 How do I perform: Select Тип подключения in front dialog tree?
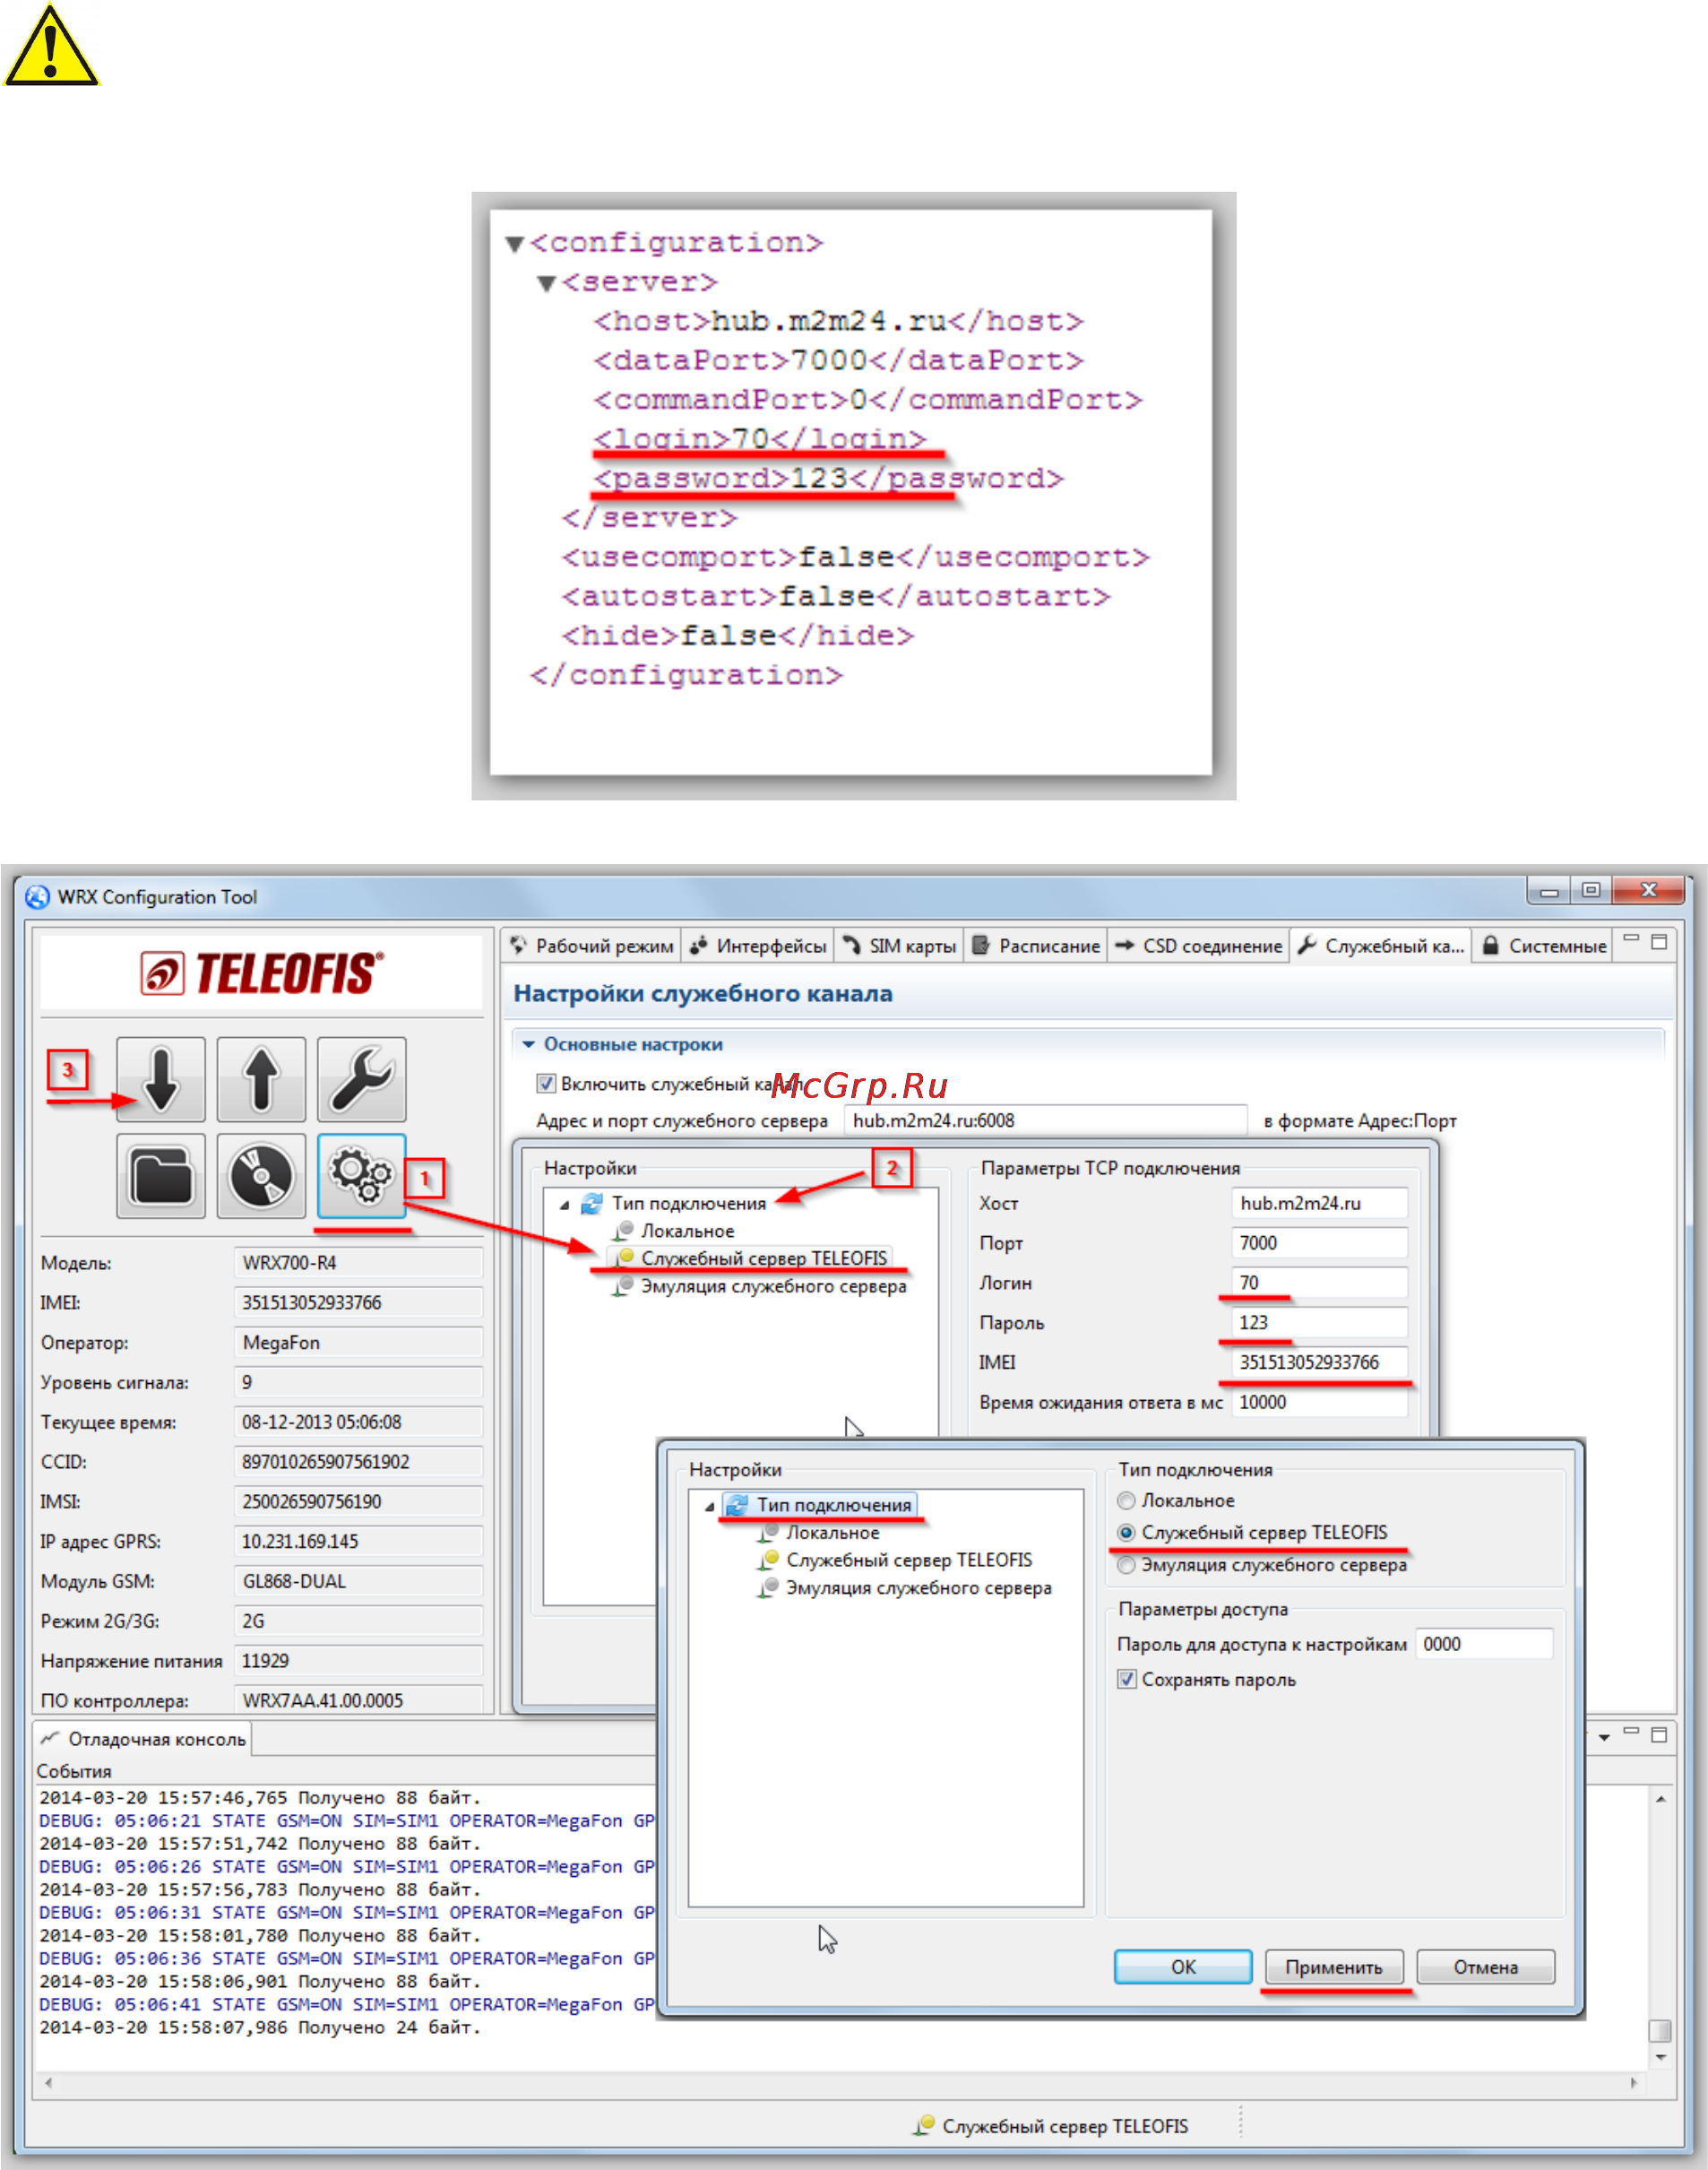(x=834, y=1505)
